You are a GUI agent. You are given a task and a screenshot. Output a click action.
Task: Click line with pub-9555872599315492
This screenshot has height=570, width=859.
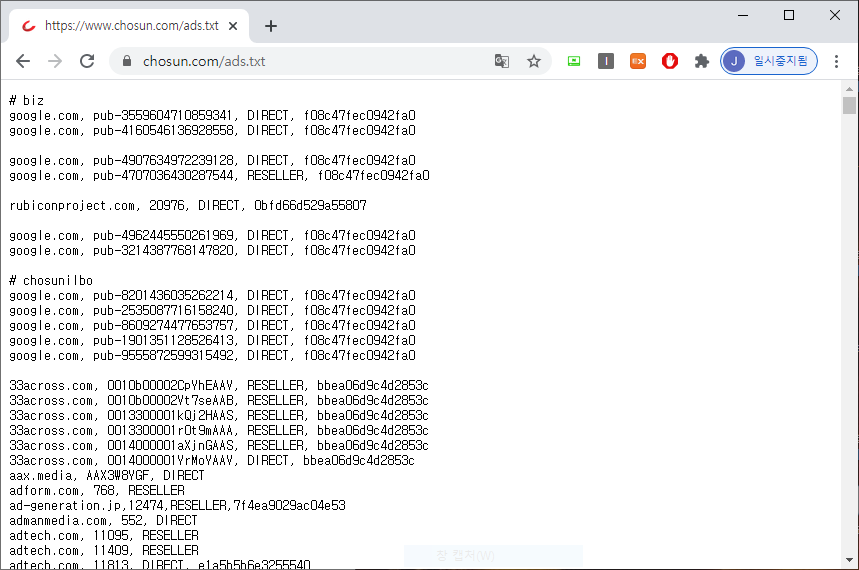(213, 356)
